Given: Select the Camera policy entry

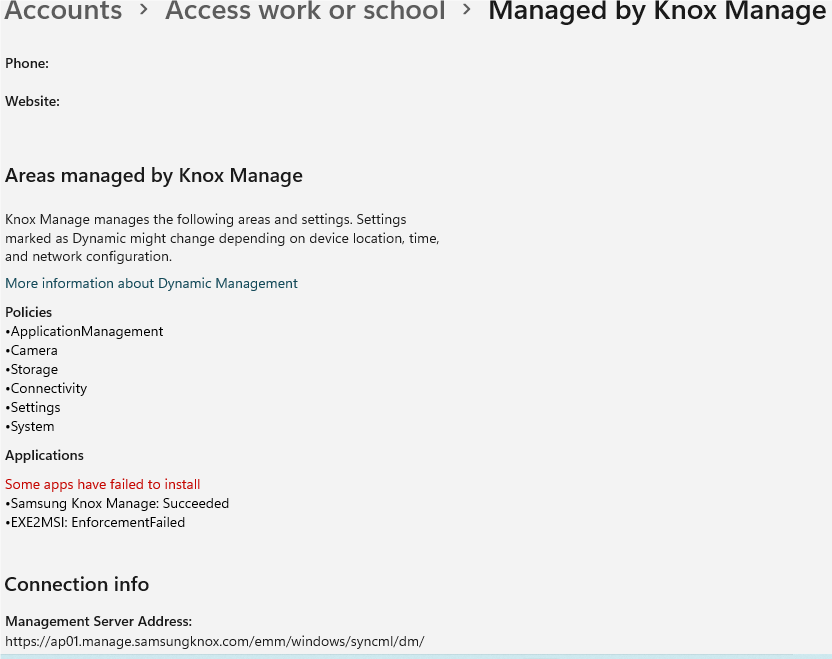Looking at the screenshot, I should (x=33, y=350).
